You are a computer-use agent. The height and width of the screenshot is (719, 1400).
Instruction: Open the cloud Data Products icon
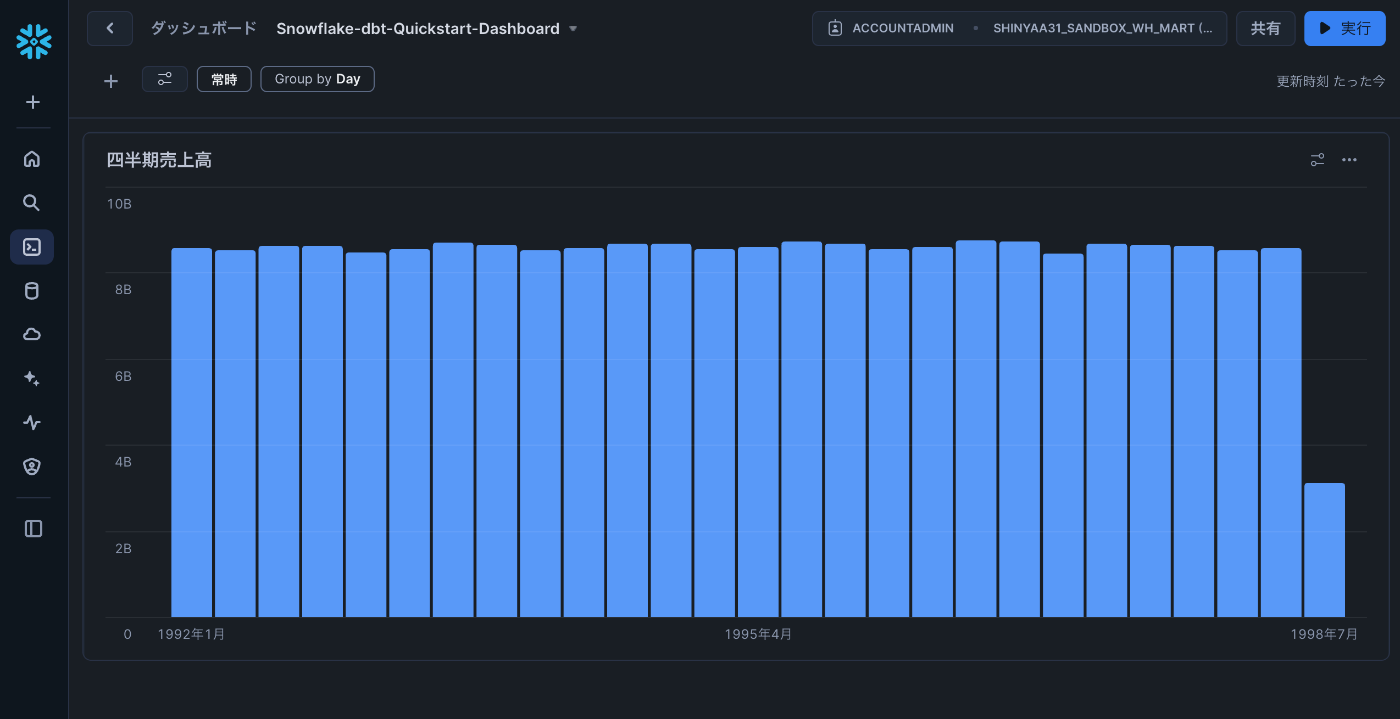point(32,334)
